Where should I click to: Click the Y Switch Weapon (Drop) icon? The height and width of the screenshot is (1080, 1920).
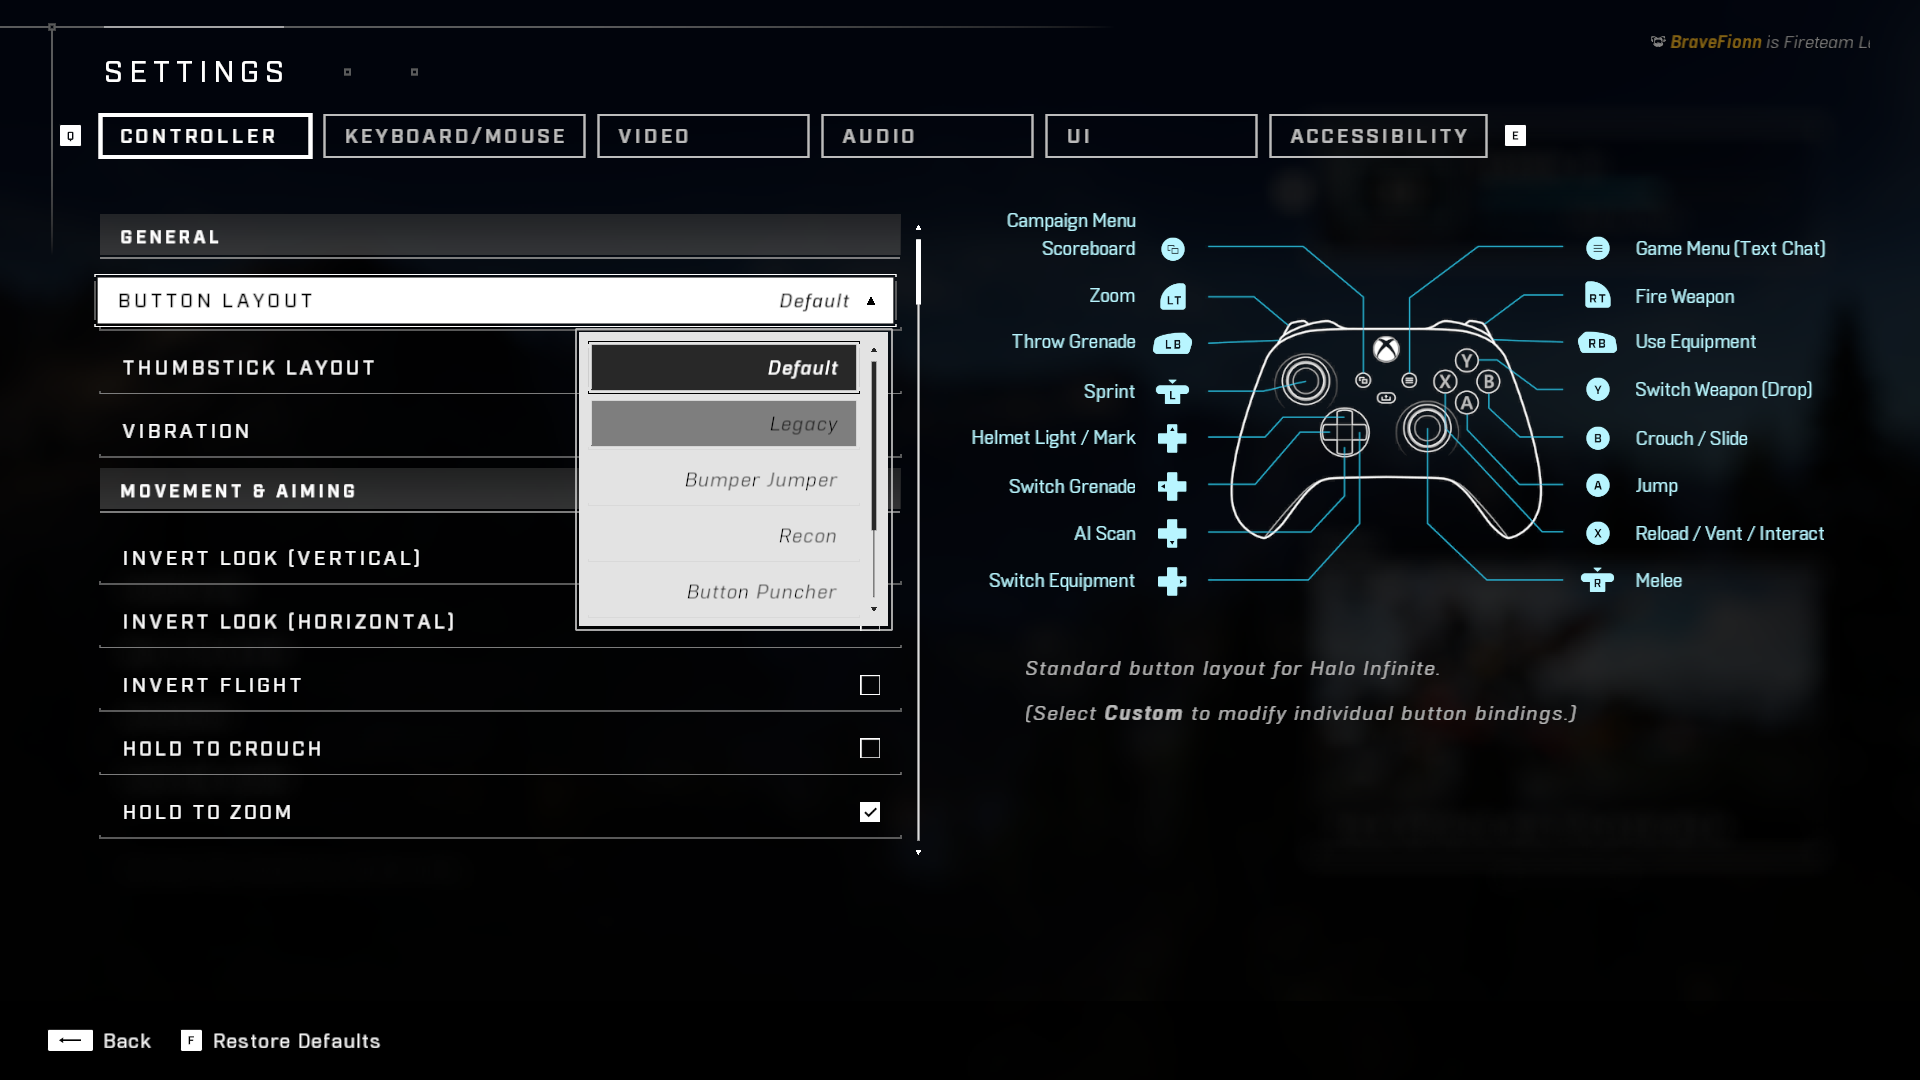click(x=1598, y=390)
